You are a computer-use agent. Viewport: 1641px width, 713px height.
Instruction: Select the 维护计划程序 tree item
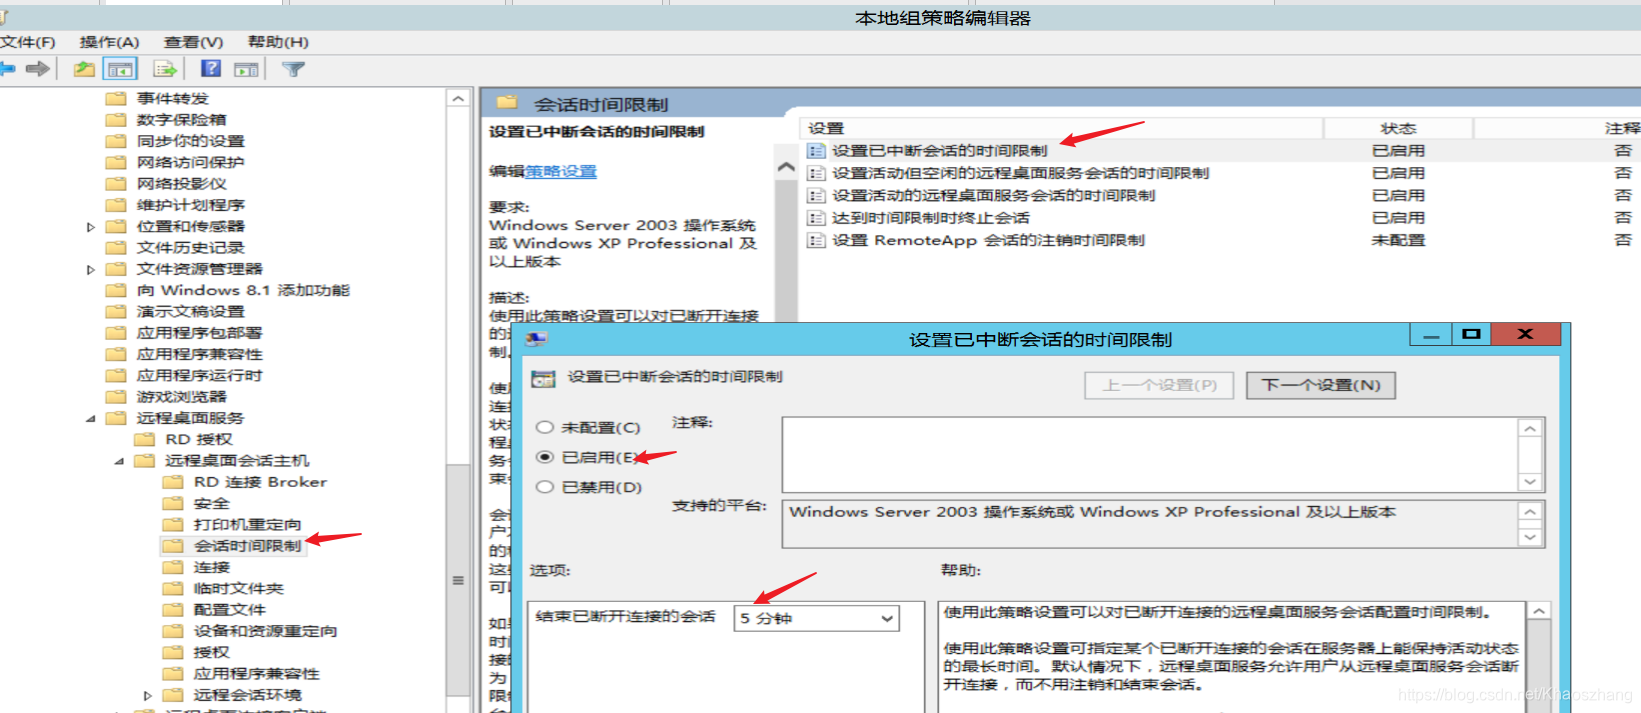point(190,205)
